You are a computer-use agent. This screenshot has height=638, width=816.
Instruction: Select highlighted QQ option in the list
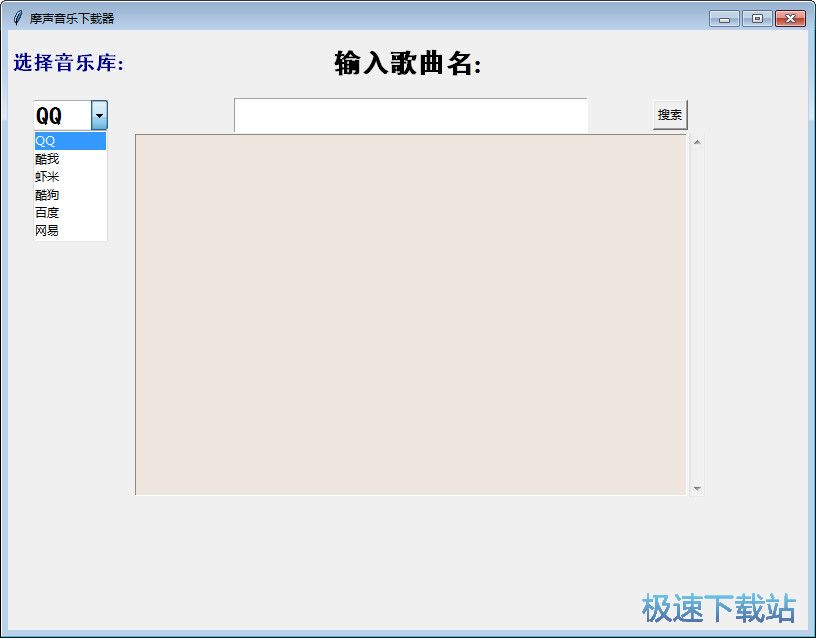coord(69,141)
